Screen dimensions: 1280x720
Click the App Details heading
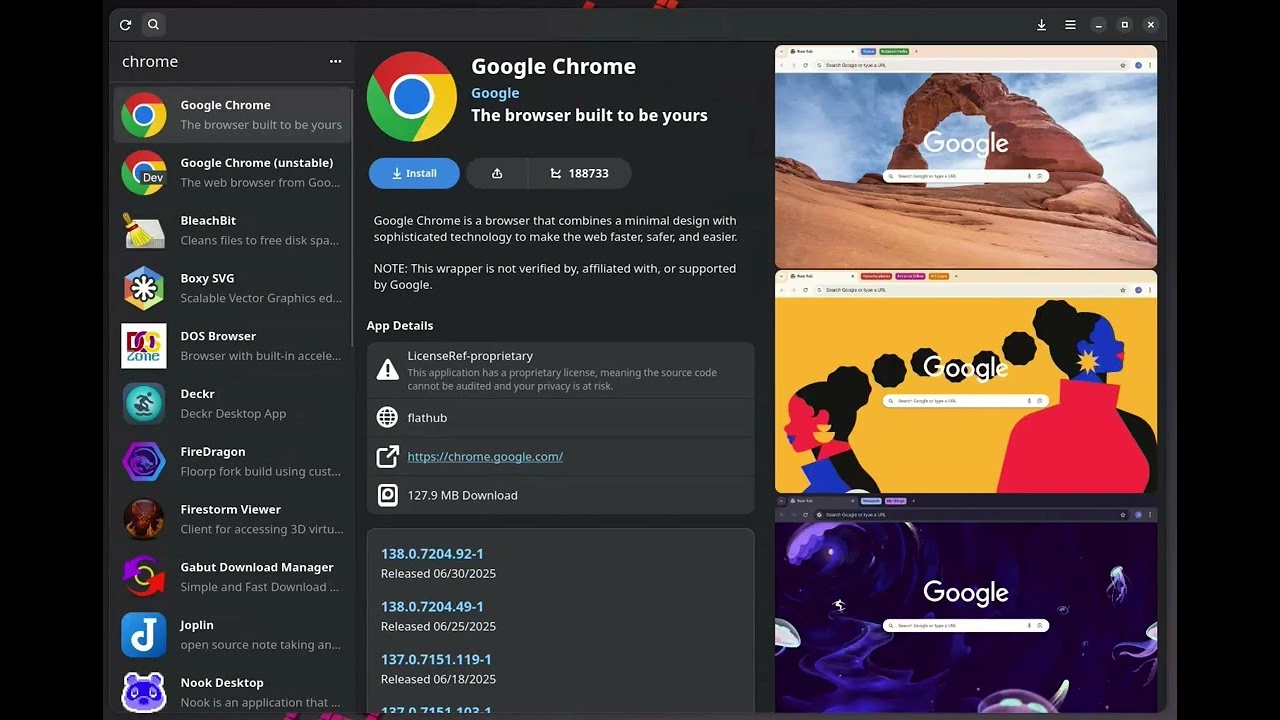coord(400,326)
